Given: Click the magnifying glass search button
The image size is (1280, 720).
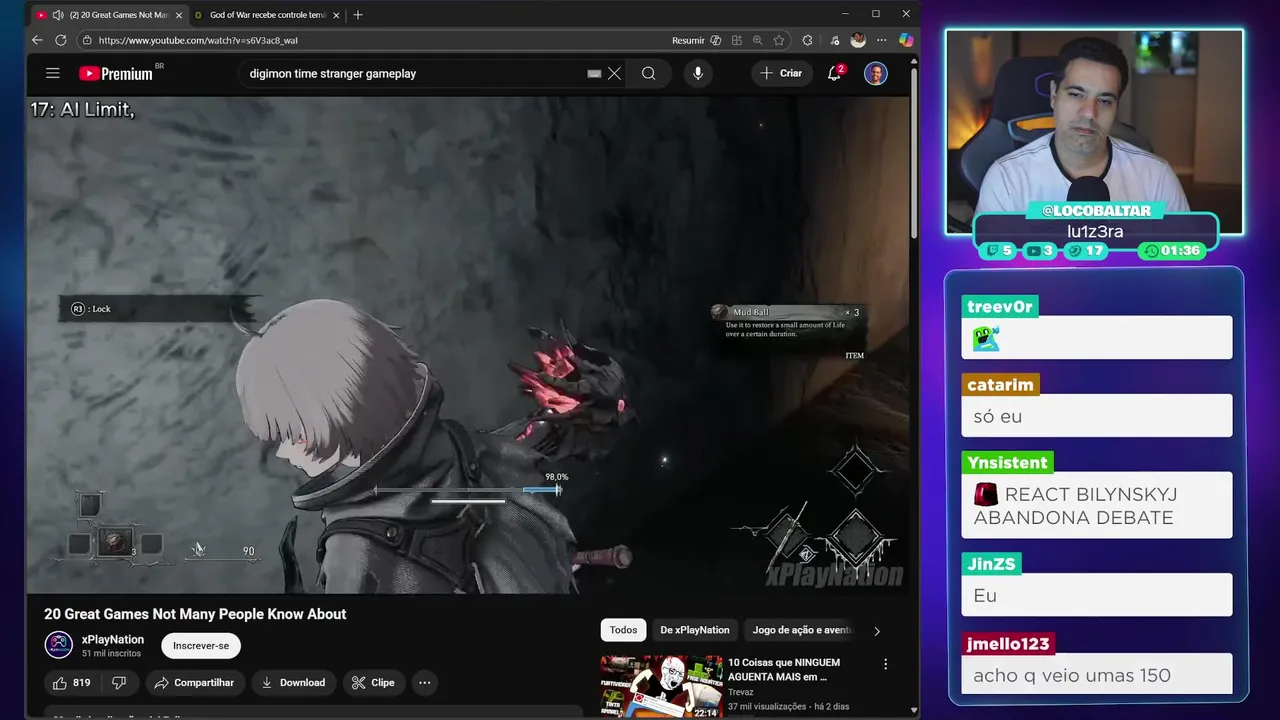Looking at the screenshot, I should (649, 73).
